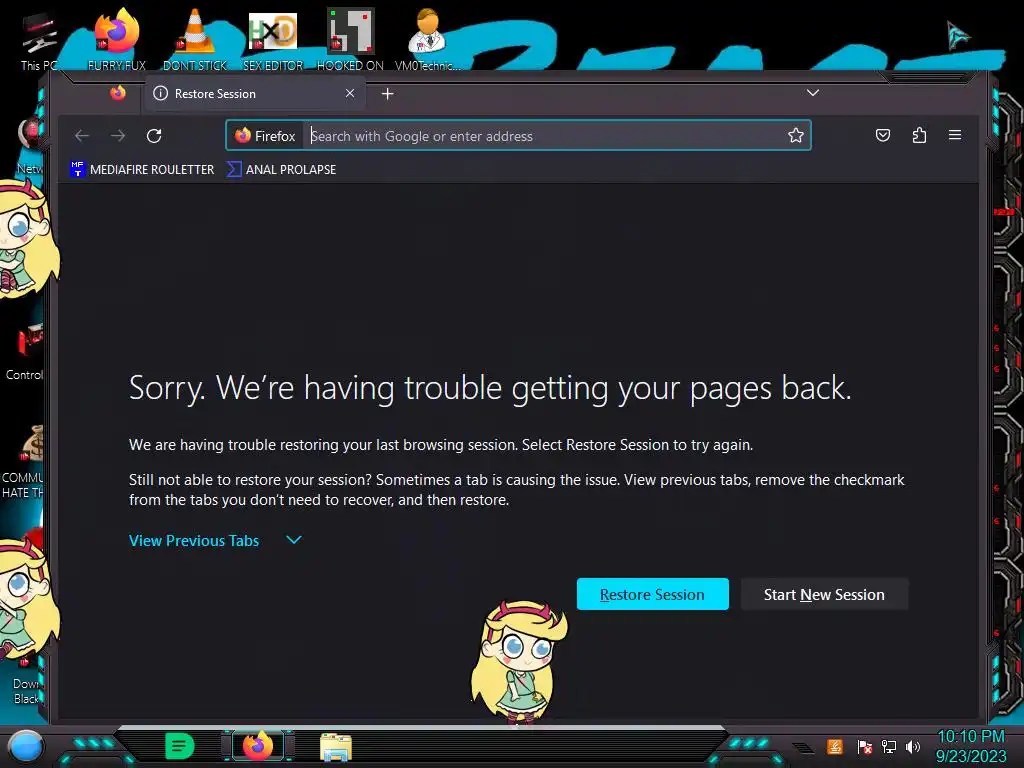This screenshot has height=768, width=1024.
Task: Click the Start New Session button
Action: 824,594
